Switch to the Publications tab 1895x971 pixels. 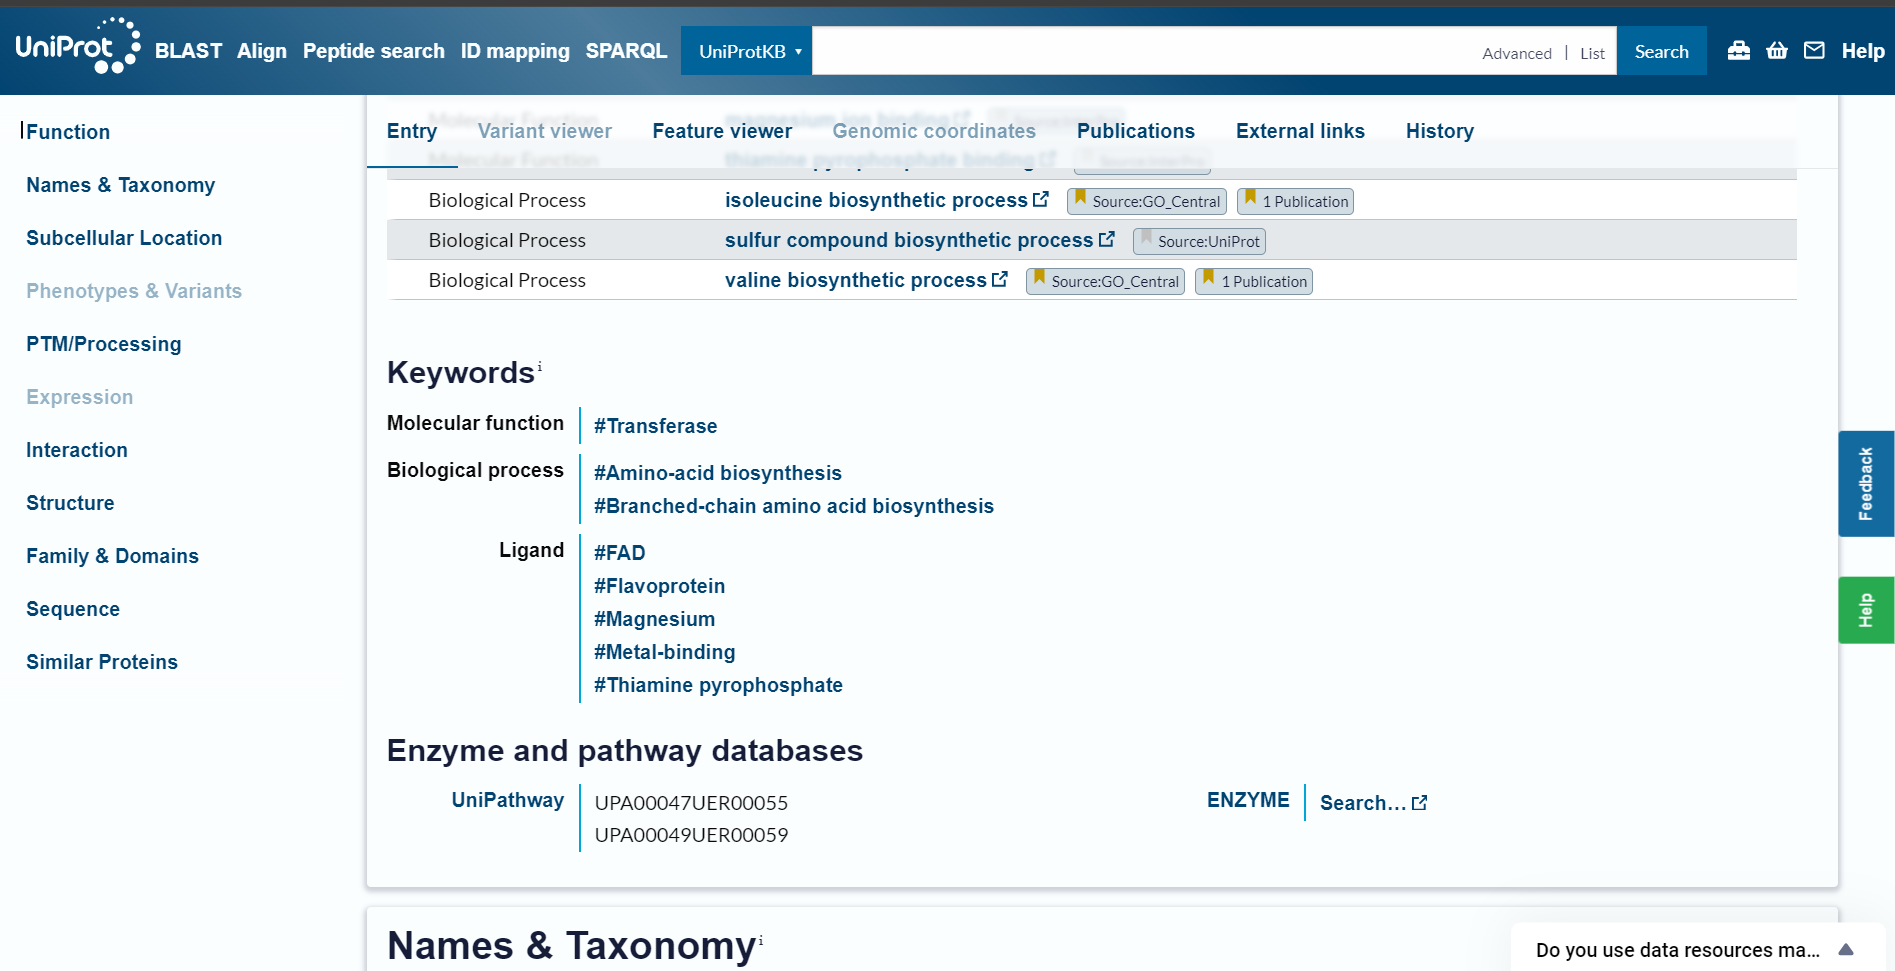click(1136, 131)
